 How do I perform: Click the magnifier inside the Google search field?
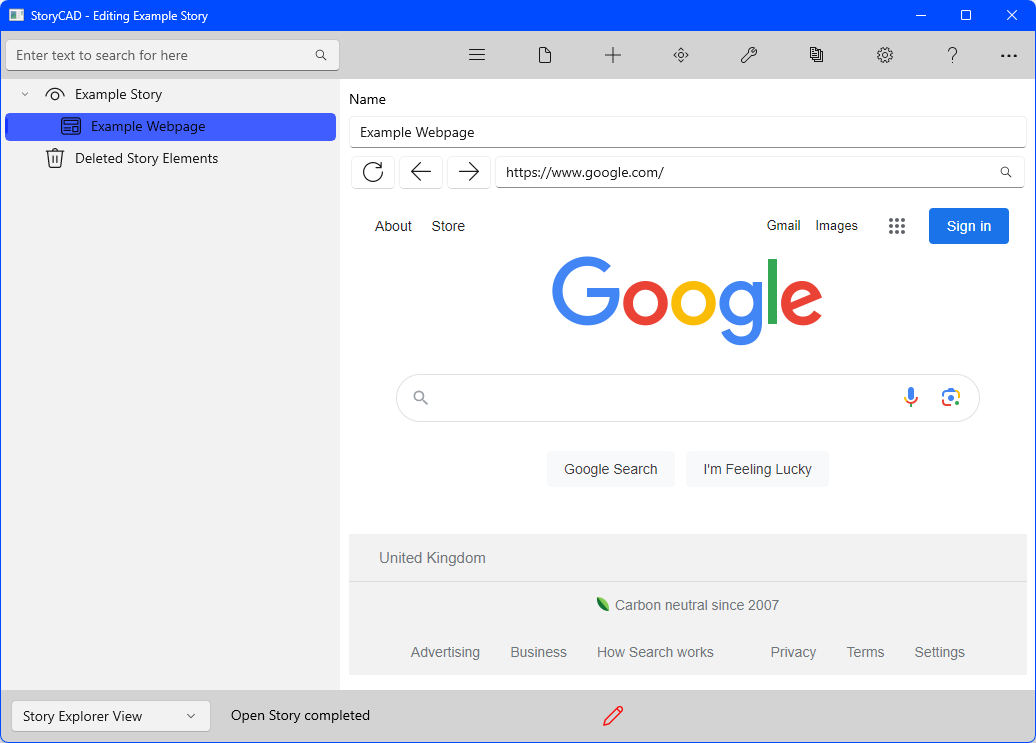tap(420, 398)
